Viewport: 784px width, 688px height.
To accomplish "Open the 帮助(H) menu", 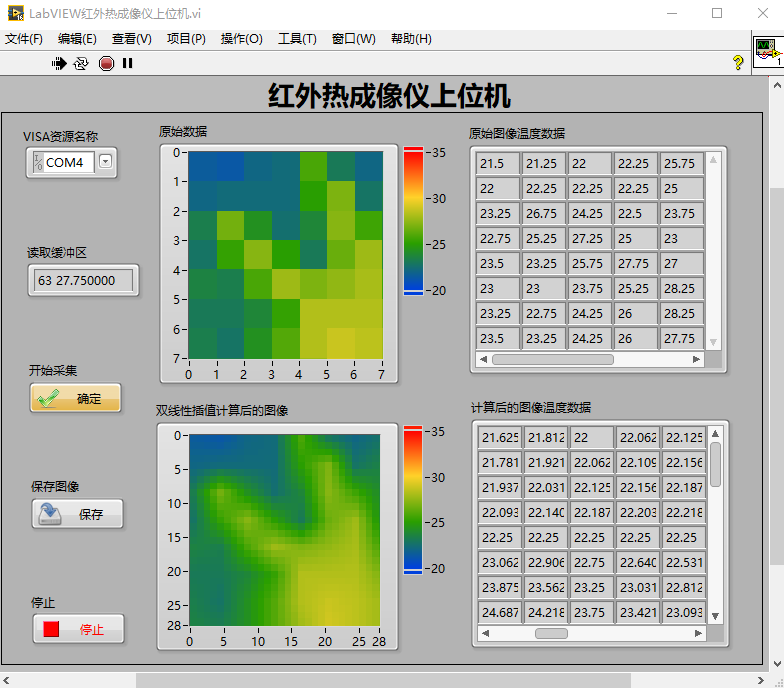I will coord(411,39).
